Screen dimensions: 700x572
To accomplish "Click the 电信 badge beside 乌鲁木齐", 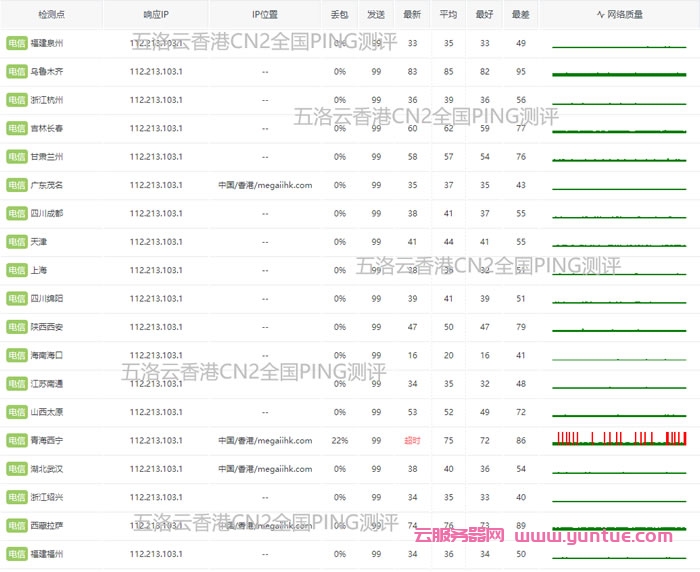I will tap(16, 72).
